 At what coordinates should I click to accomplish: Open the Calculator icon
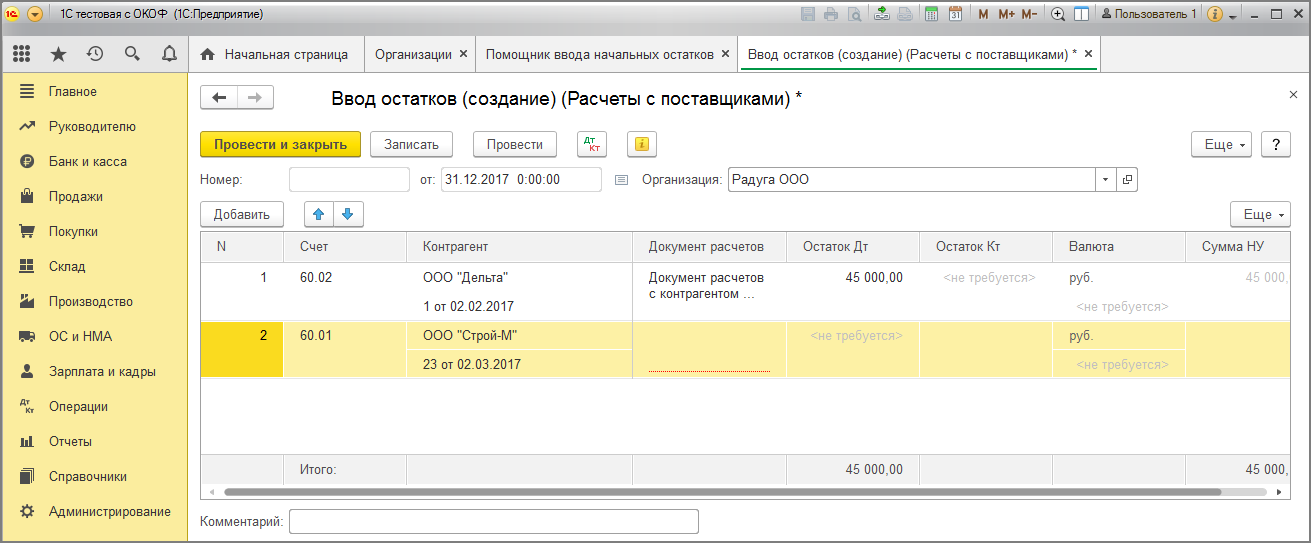(x=931, y=14)
